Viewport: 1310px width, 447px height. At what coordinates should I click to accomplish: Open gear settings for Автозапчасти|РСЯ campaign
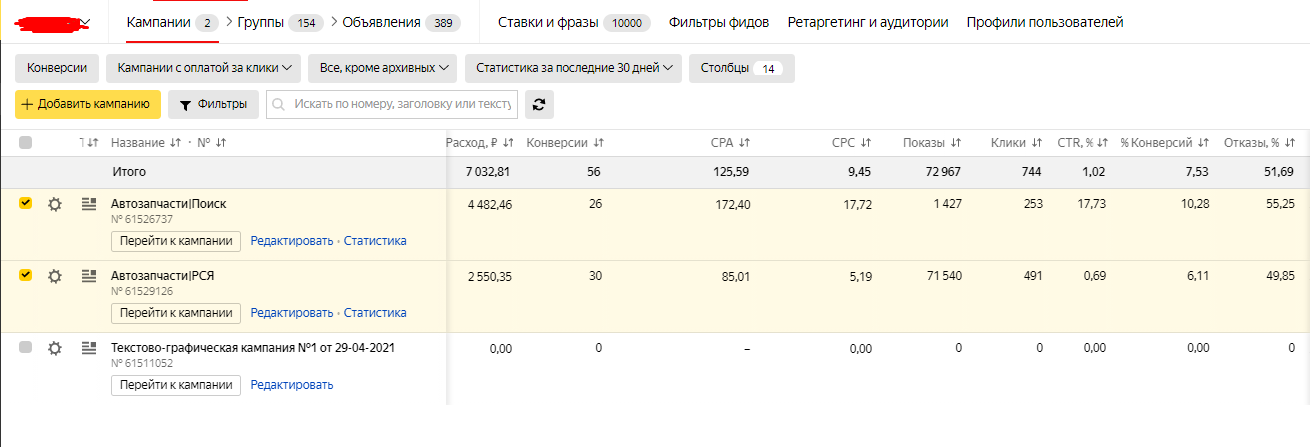pos(55,276)
